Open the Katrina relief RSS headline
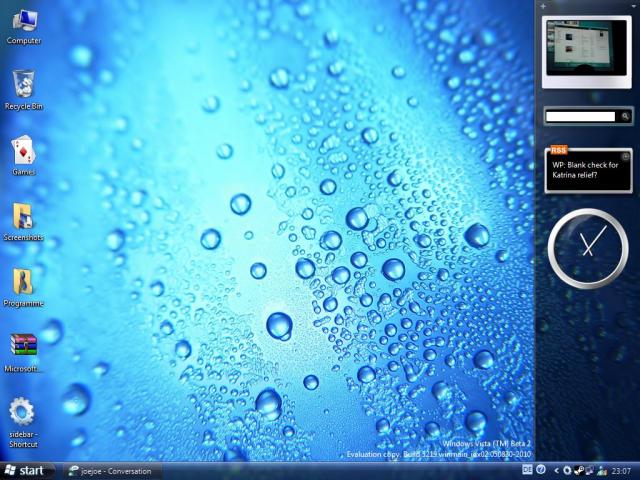 (x=585, y=170)
